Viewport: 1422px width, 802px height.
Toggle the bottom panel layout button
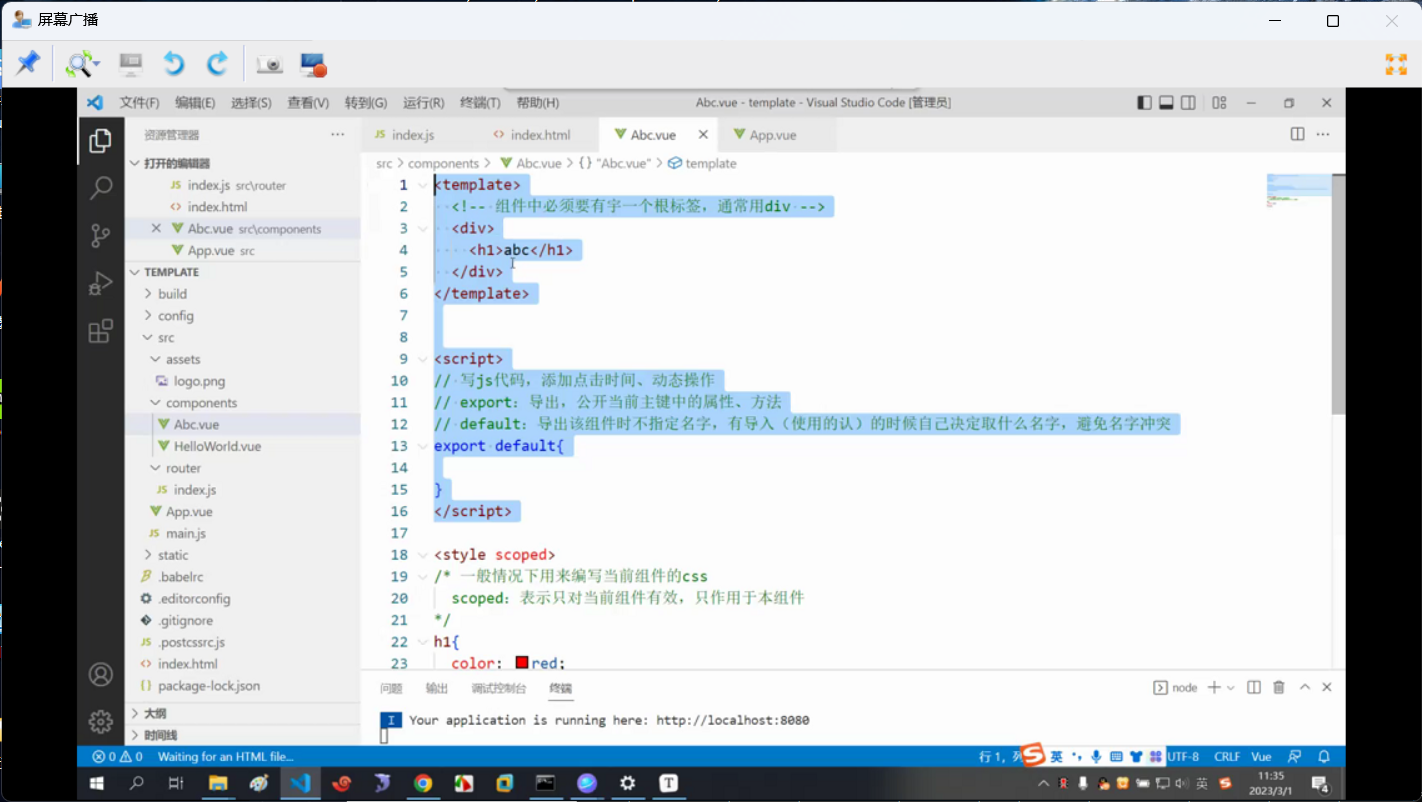1166,103
